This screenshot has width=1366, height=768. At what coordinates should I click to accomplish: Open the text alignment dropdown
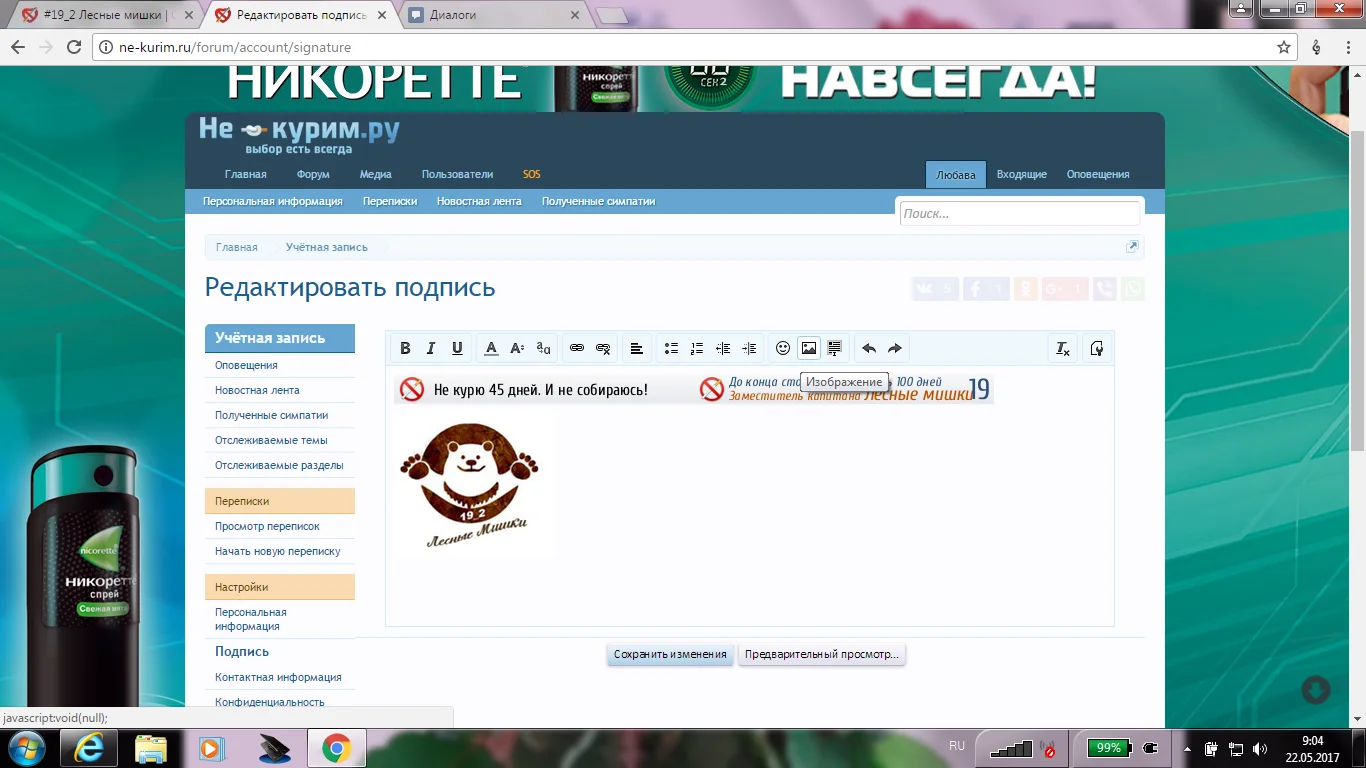click(x=636, y=348)
